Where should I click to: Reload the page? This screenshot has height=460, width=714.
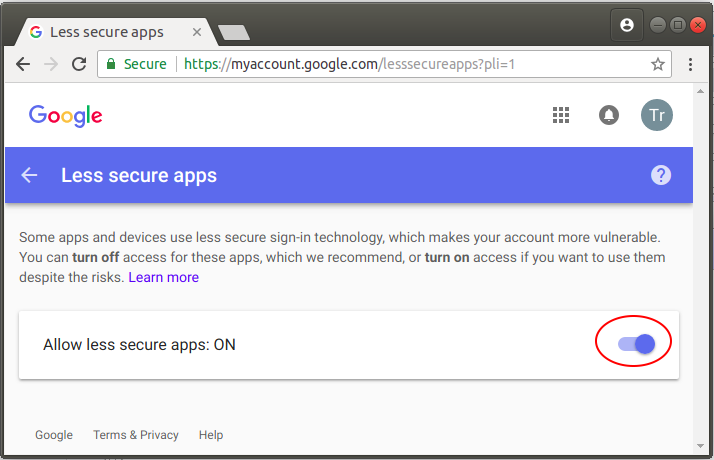pyautogui.click(x=79, y=64)
